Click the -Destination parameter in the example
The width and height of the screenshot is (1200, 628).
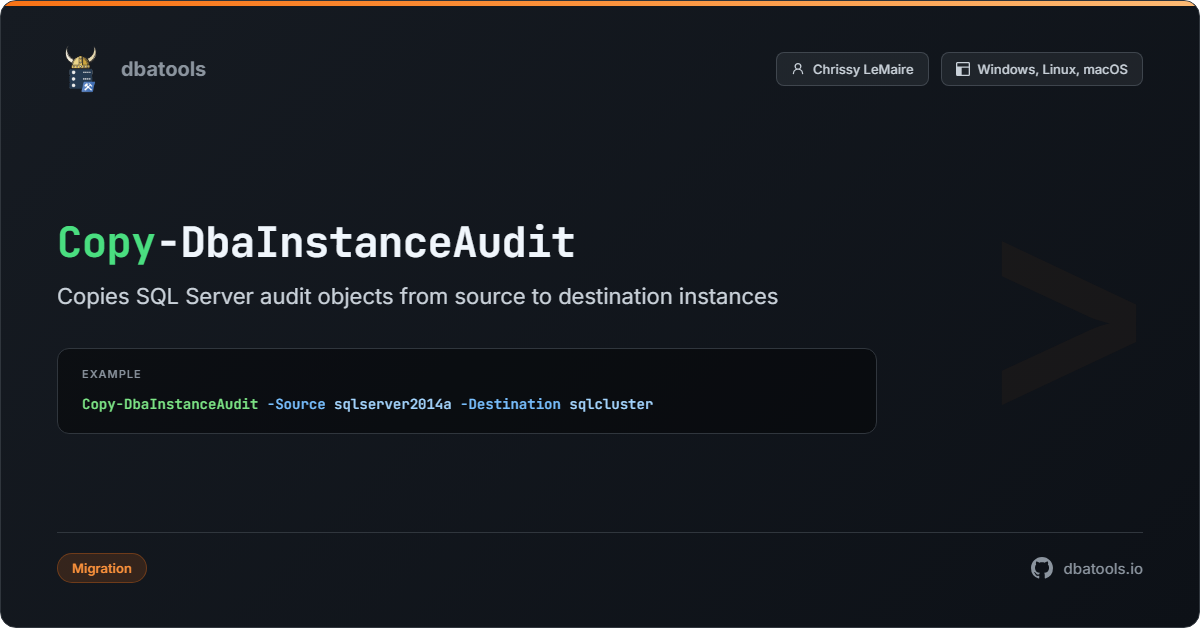(510, 404)
